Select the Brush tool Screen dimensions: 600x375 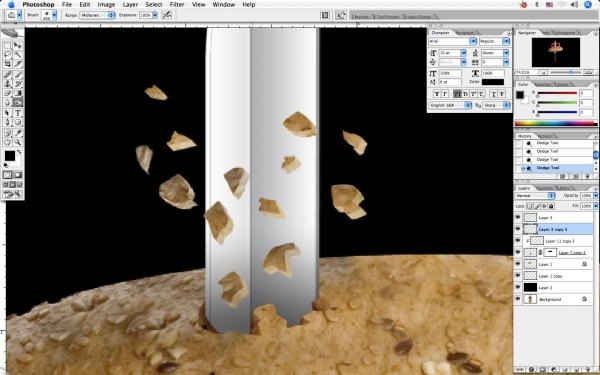coord(18,75)
